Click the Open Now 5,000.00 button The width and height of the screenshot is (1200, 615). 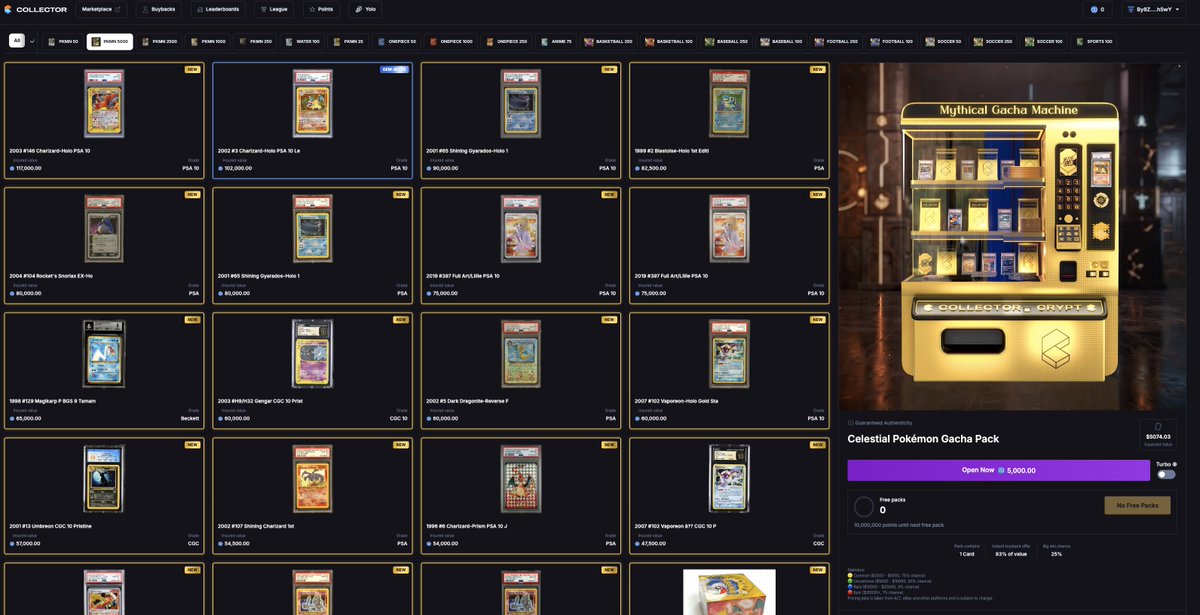999,470
